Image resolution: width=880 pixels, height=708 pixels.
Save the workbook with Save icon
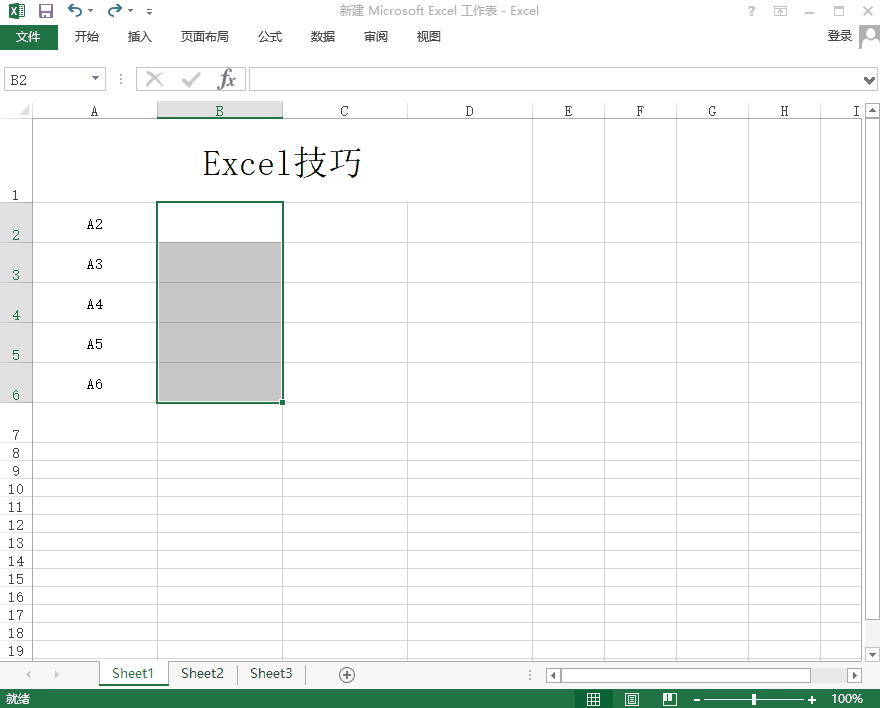point(45,11)
